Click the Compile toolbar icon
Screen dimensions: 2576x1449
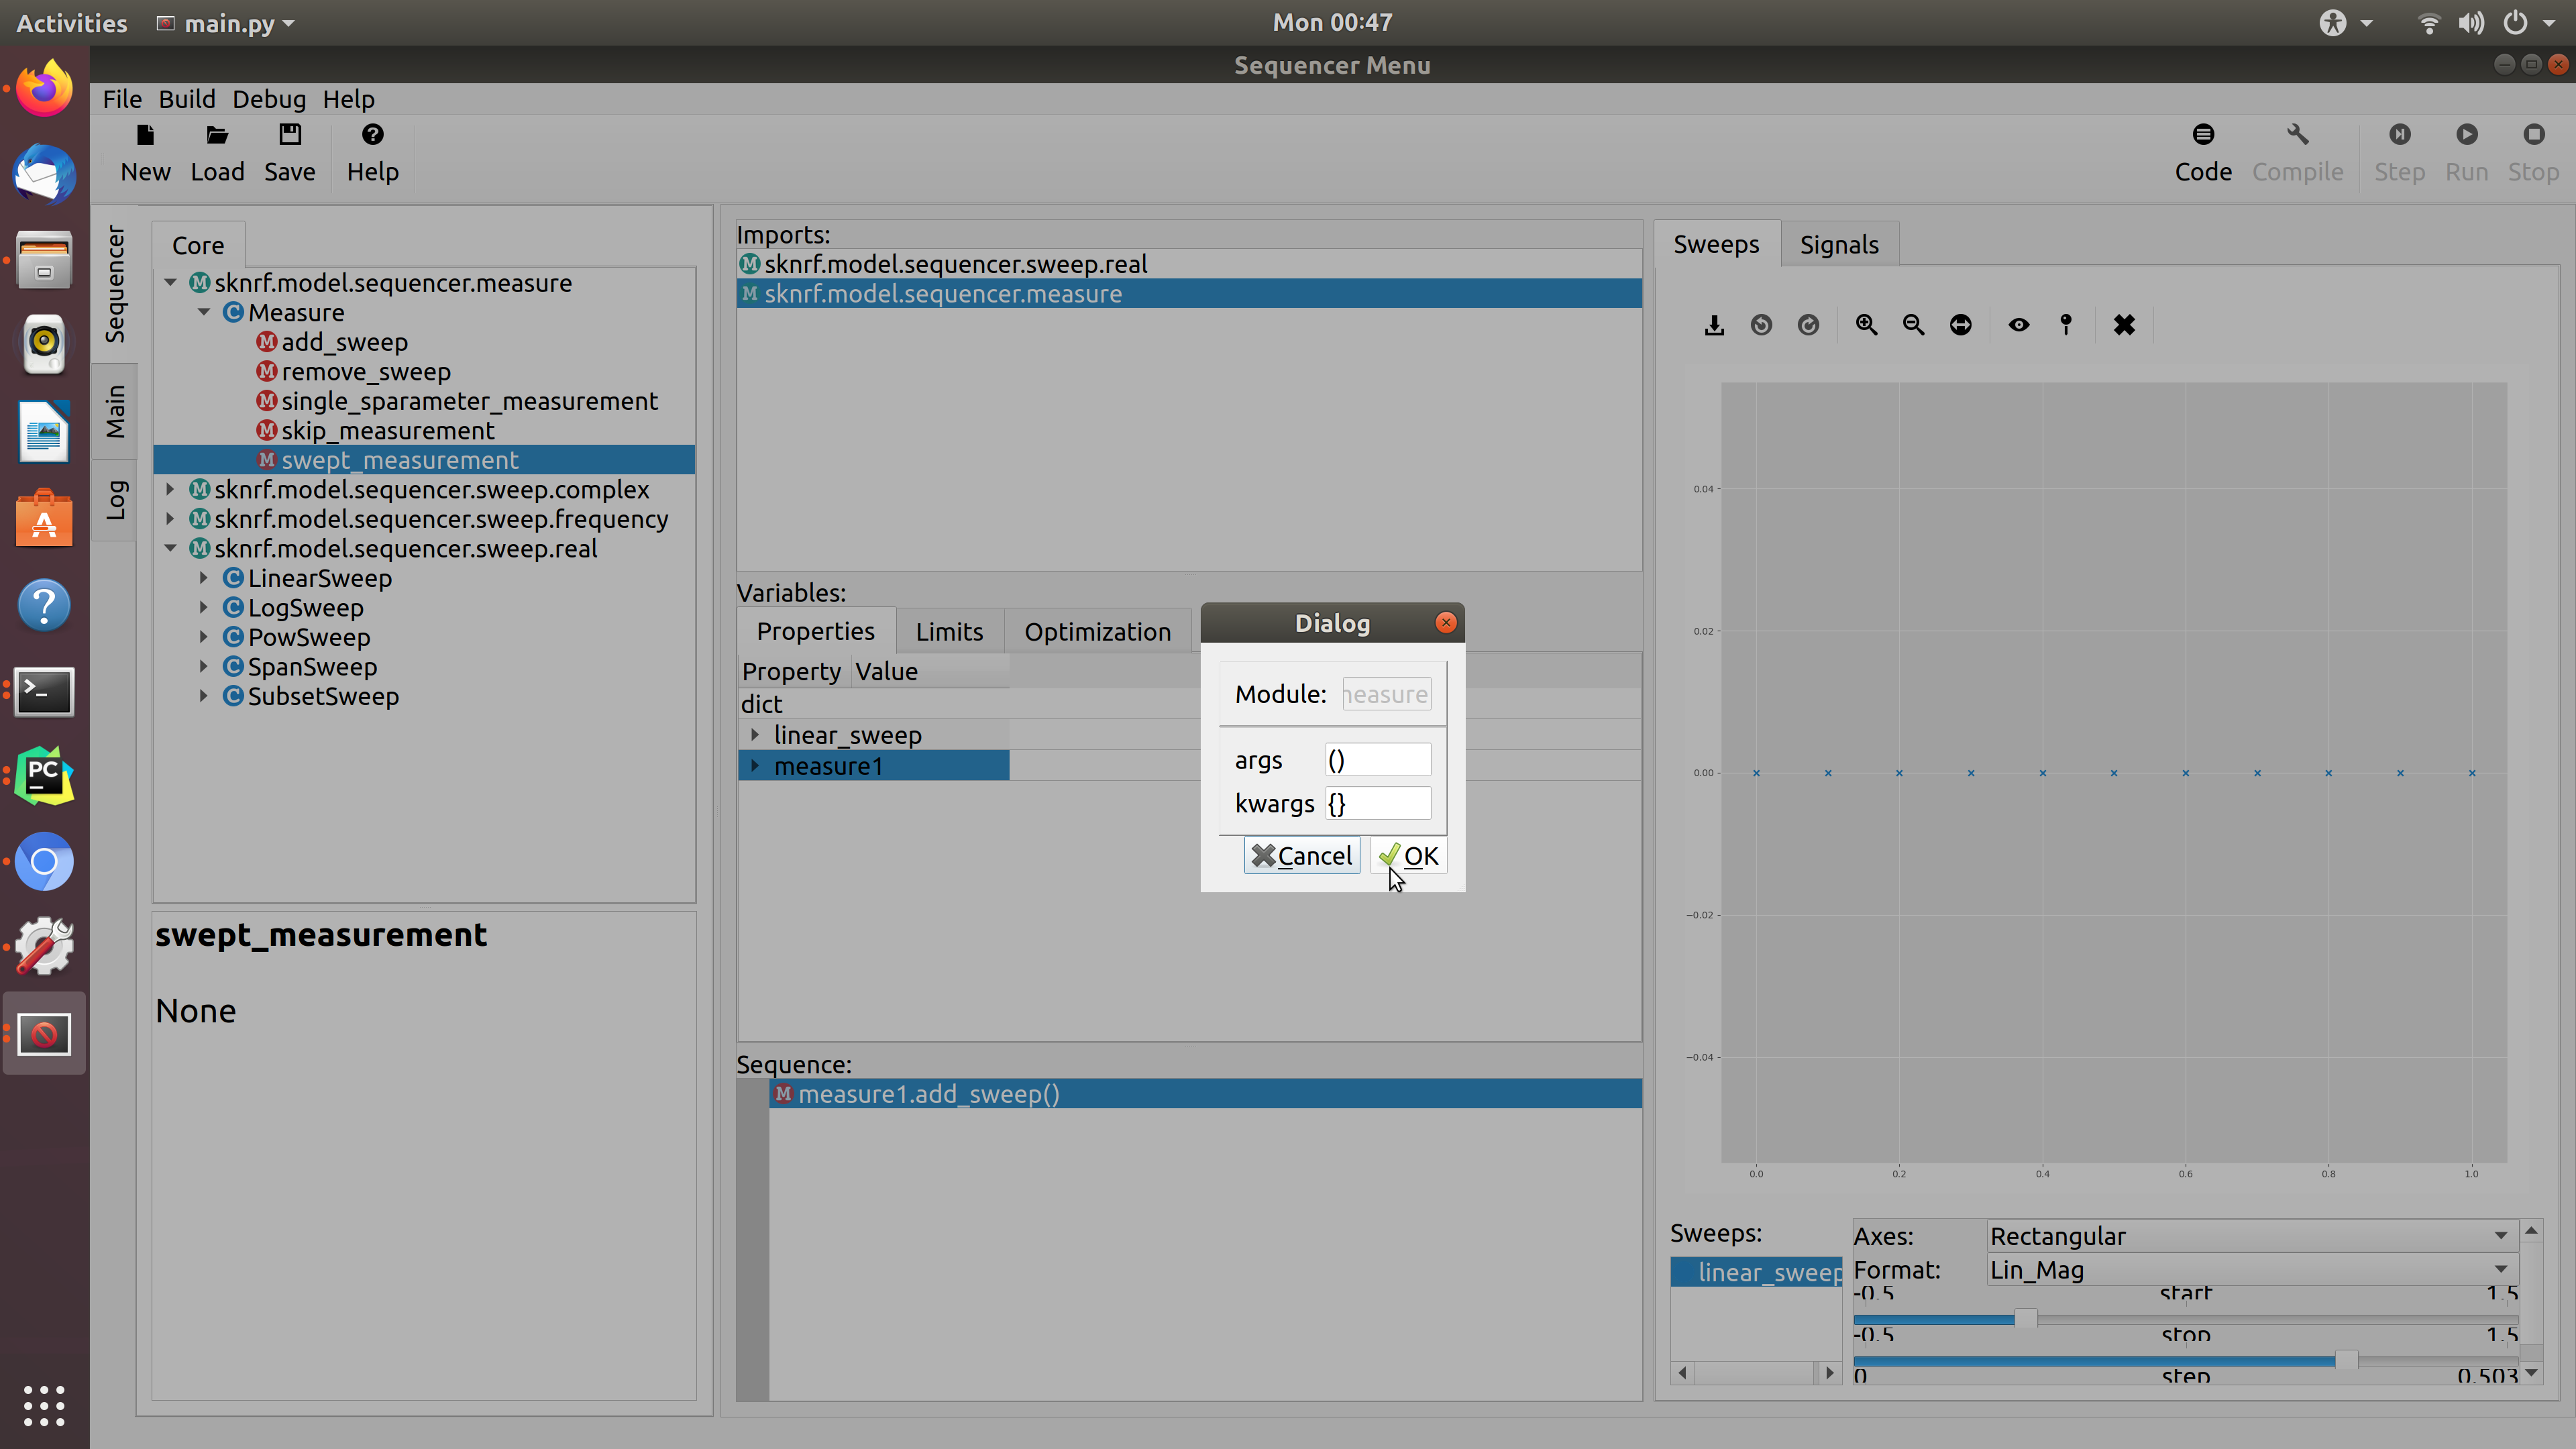click(2296, 133)
